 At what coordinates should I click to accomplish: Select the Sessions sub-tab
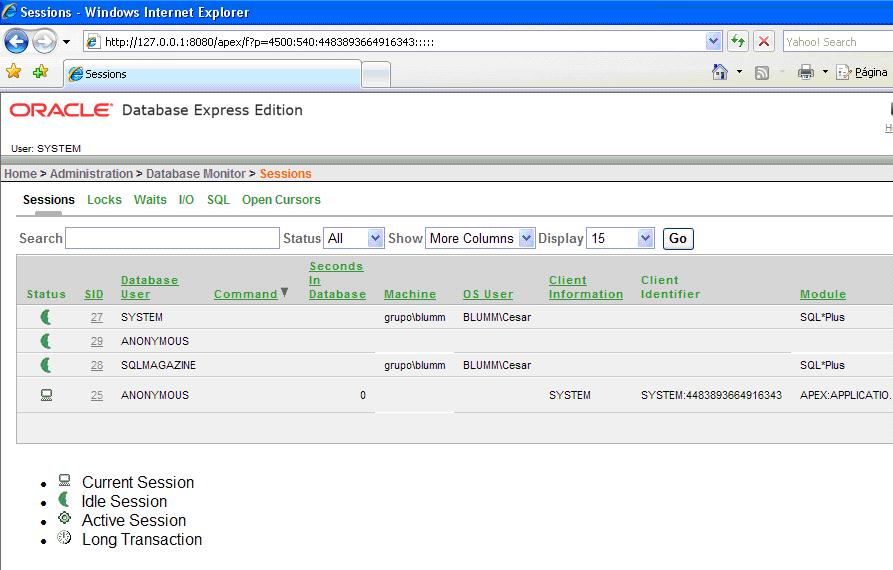pyautogui.click(x=48, y=200)
